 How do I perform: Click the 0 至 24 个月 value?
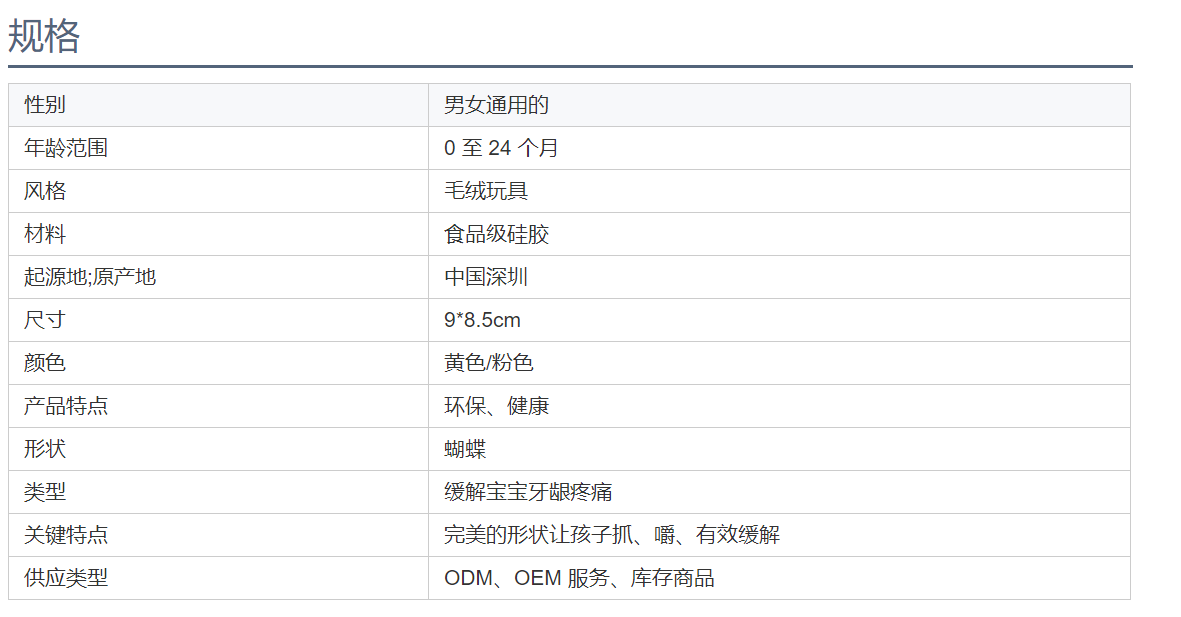[x=501, y=148]
